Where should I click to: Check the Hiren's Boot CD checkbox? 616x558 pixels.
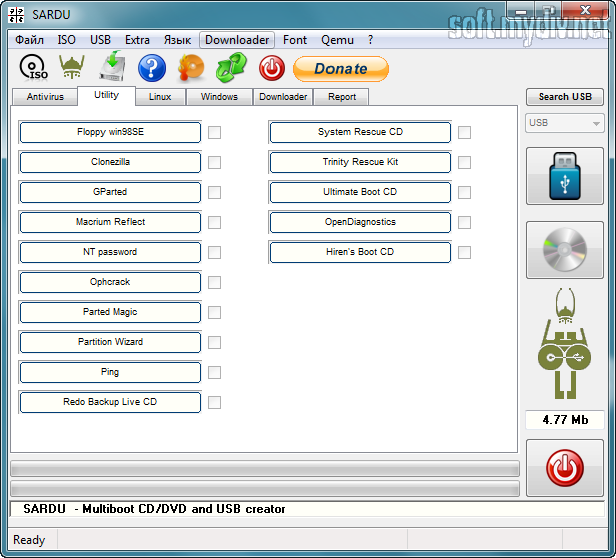point(464,252)
